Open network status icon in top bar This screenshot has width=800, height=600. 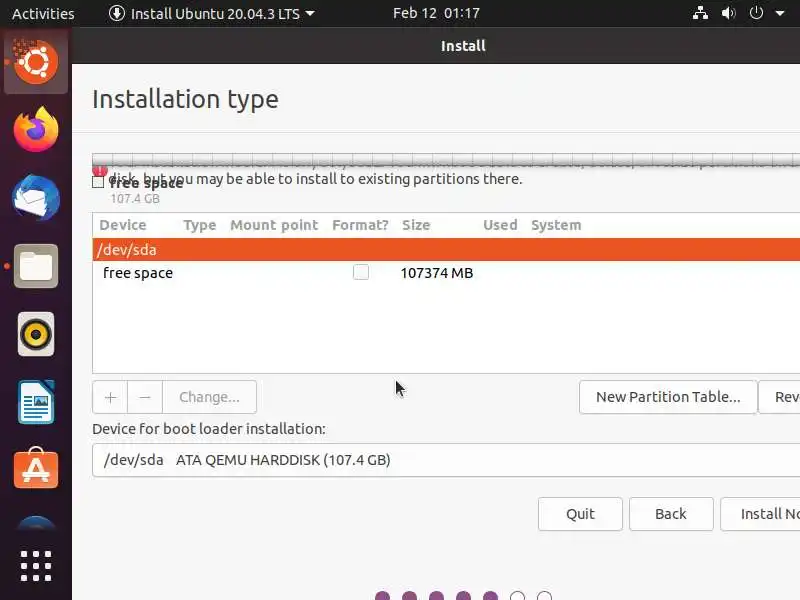pos(700,13)
